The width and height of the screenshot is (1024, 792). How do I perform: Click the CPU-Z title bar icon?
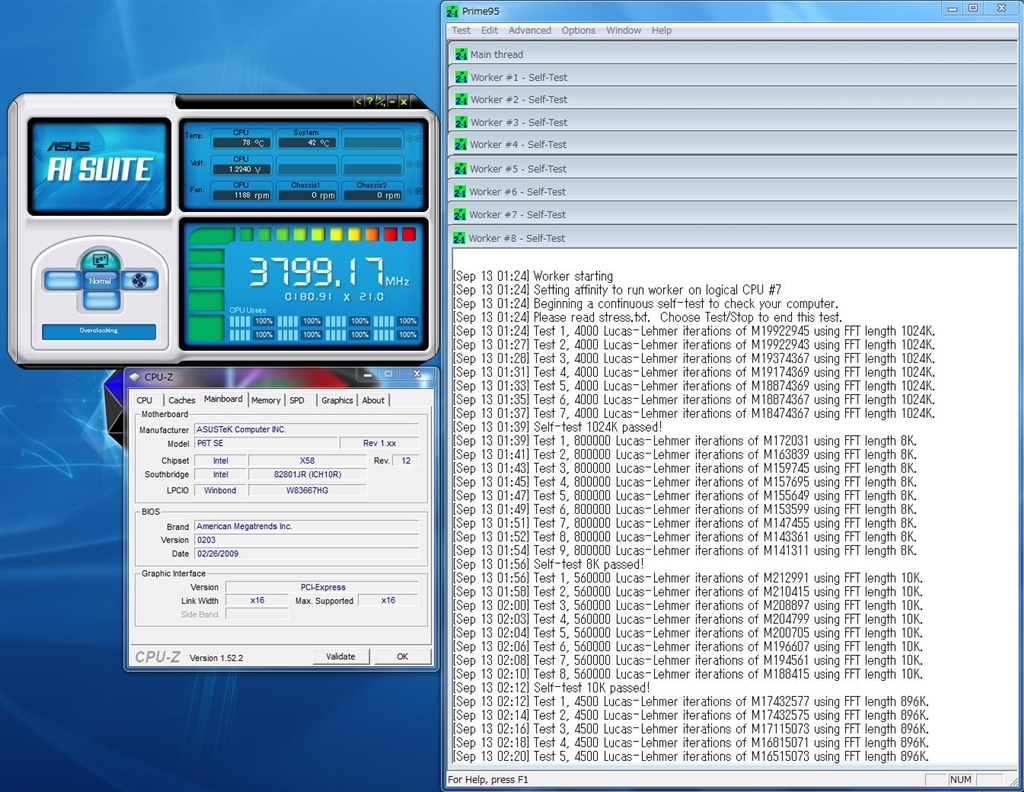tap(135, 377)
